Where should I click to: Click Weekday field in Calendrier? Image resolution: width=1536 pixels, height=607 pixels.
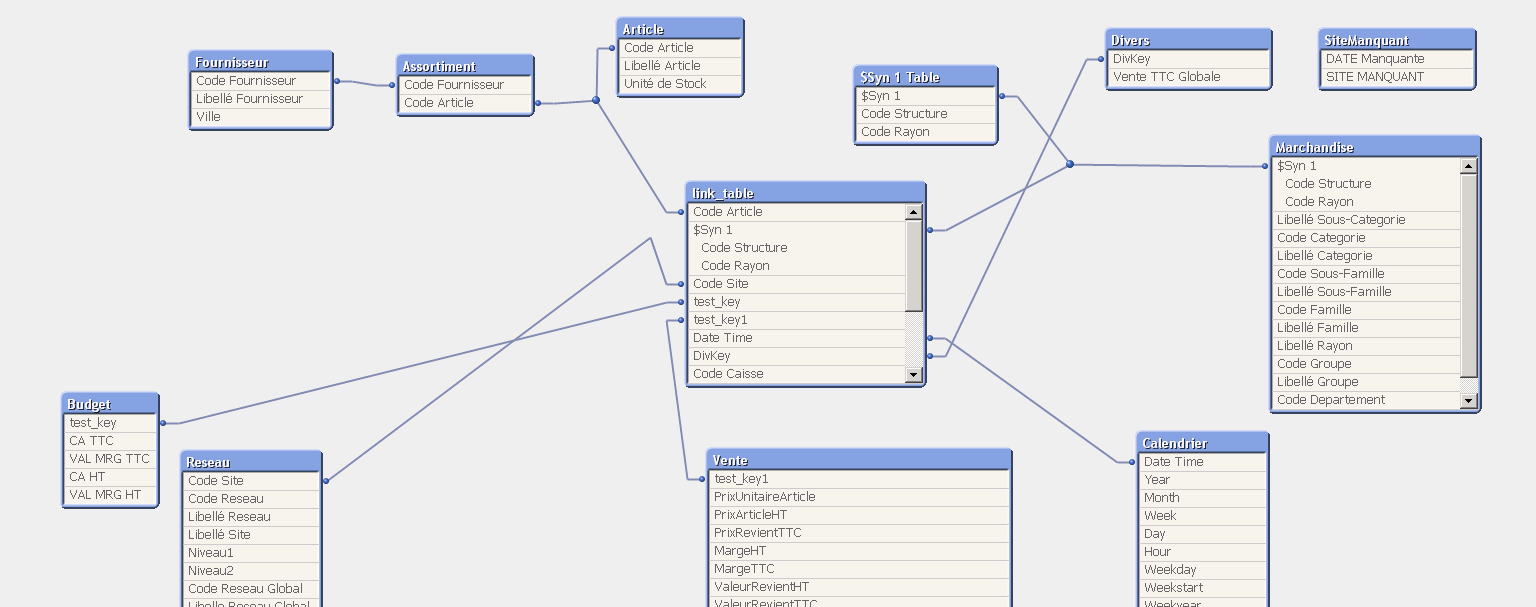coord(1202,570)
